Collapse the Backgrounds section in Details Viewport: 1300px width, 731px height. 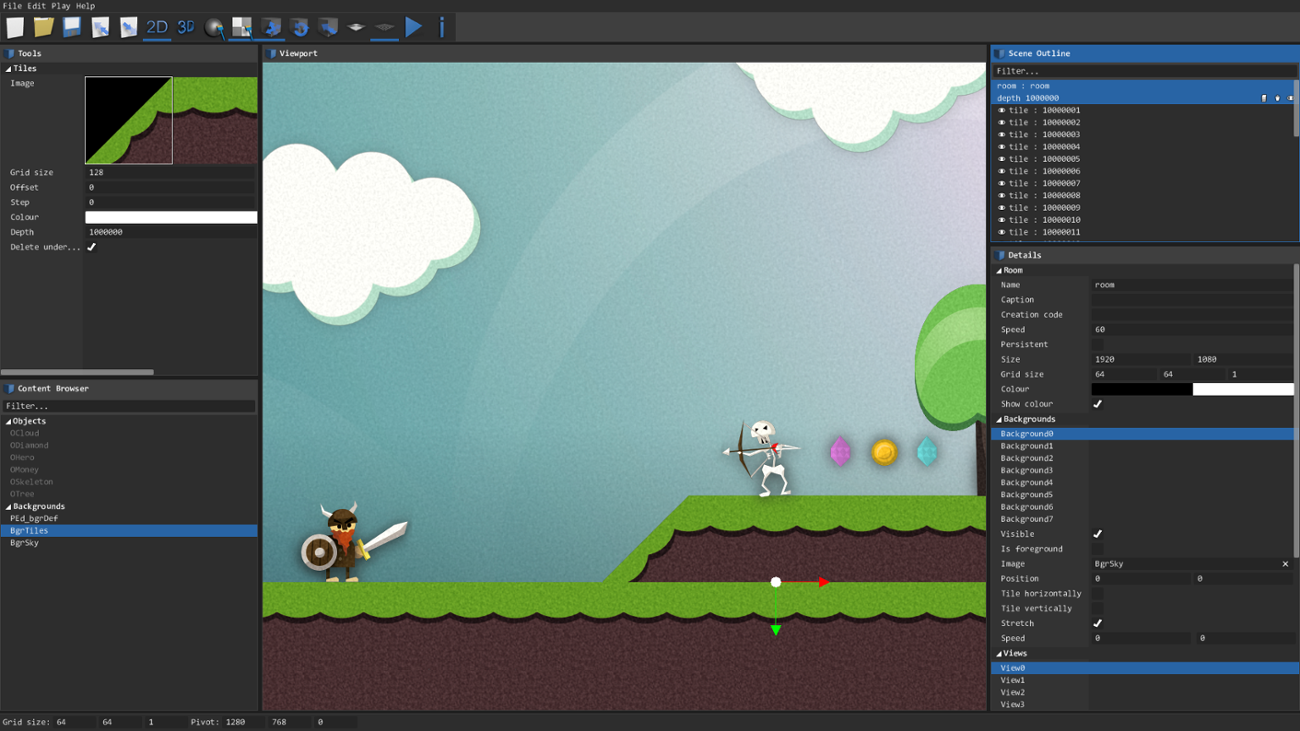[x=997, y=419]
